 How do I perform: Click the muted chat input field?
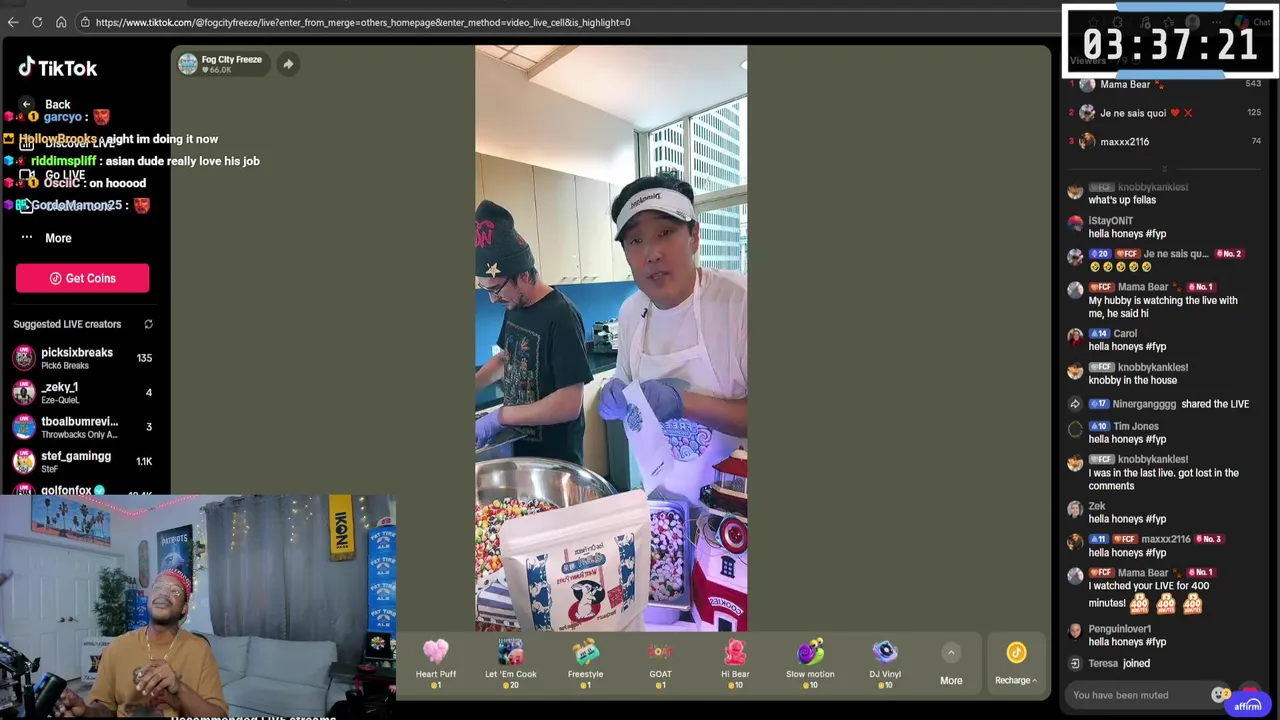[x=1135, y=695]
